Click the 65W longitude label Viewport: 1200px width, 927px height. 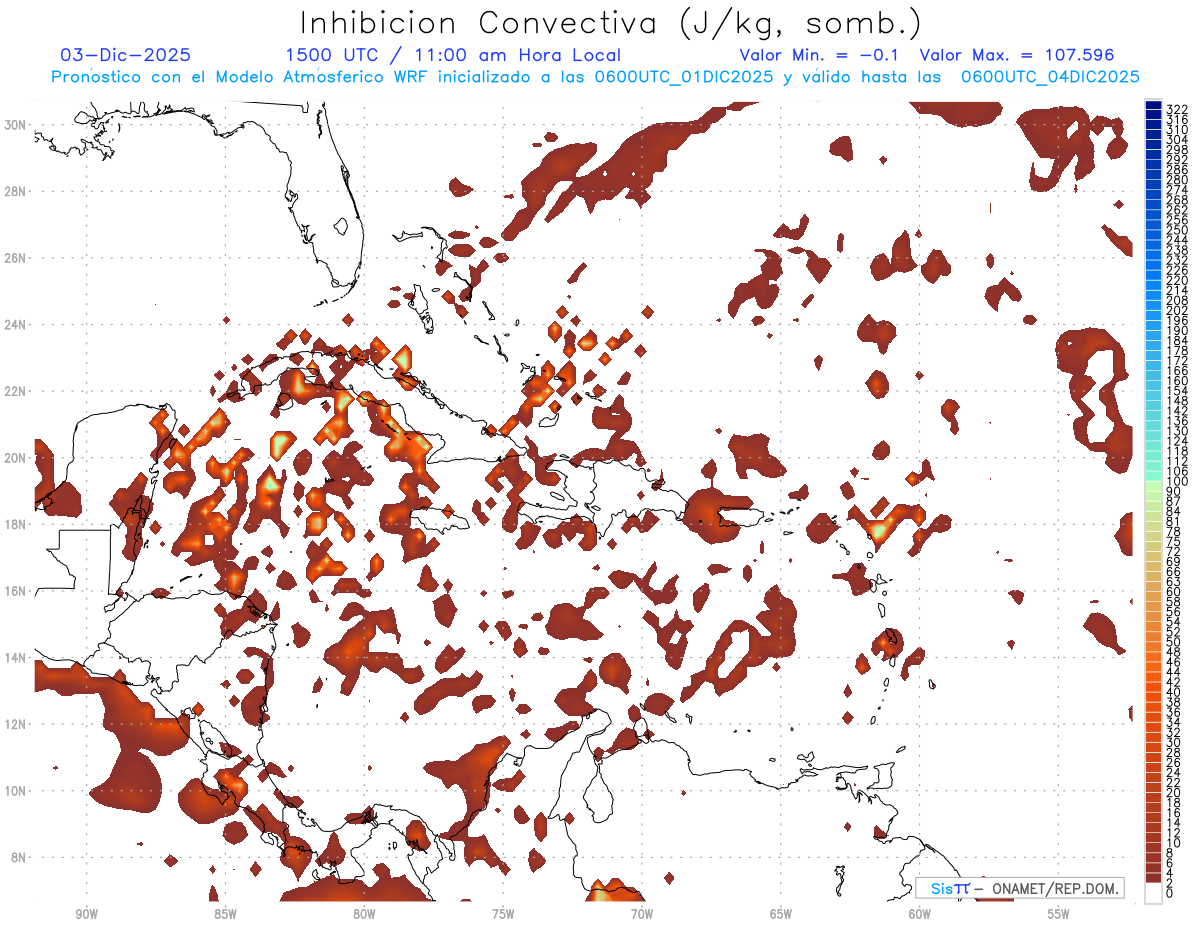tap(781, 914)
